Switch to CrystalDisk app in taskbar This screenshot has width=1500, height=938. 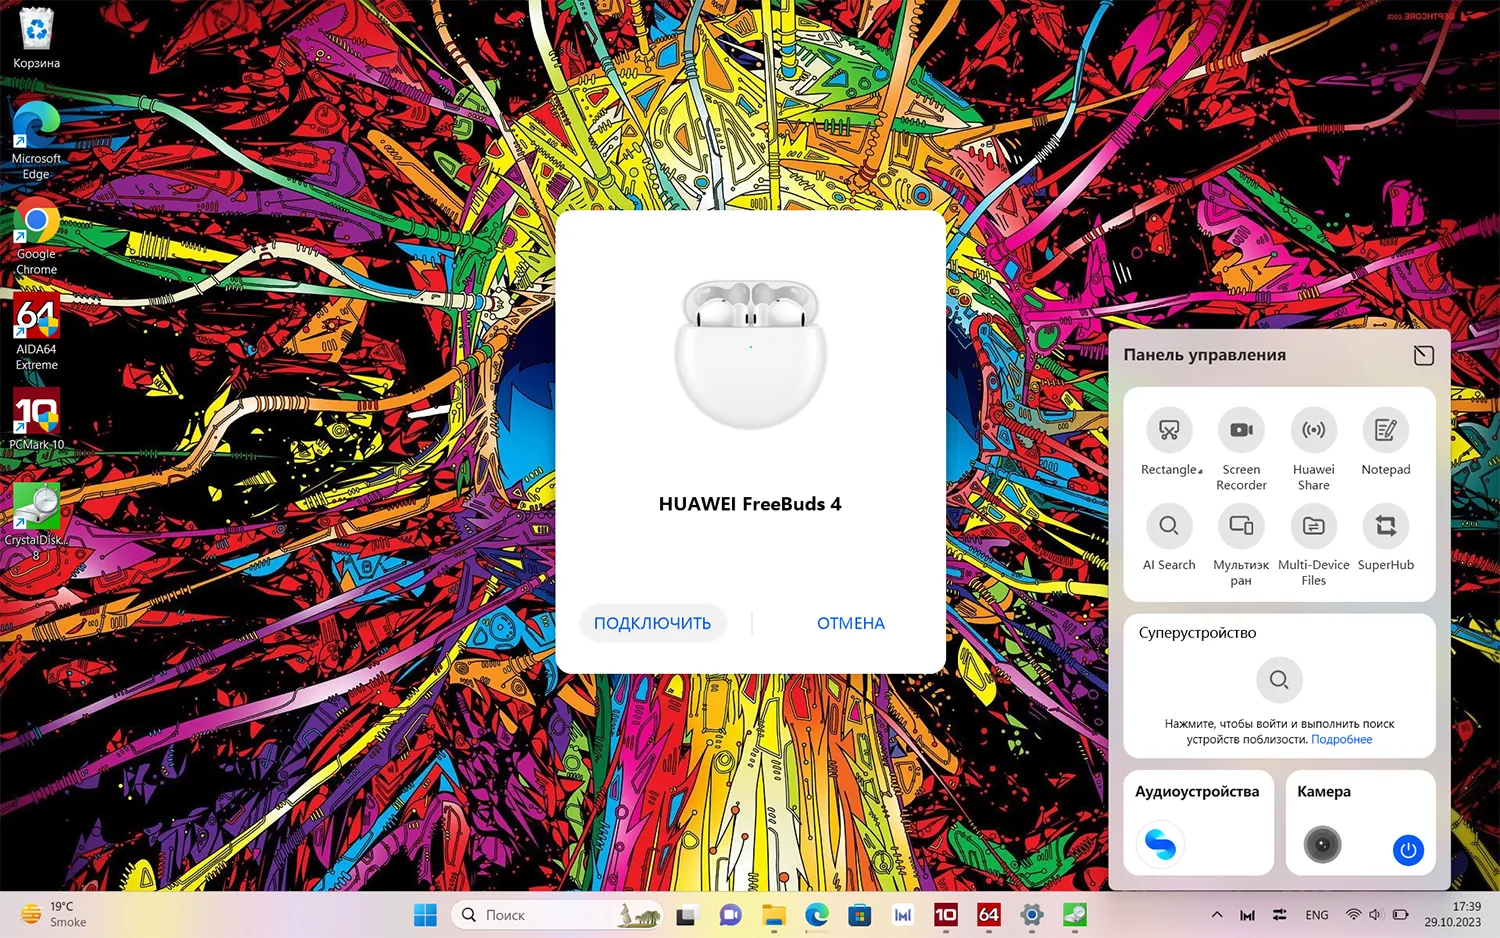click(x=1075, y=915)
